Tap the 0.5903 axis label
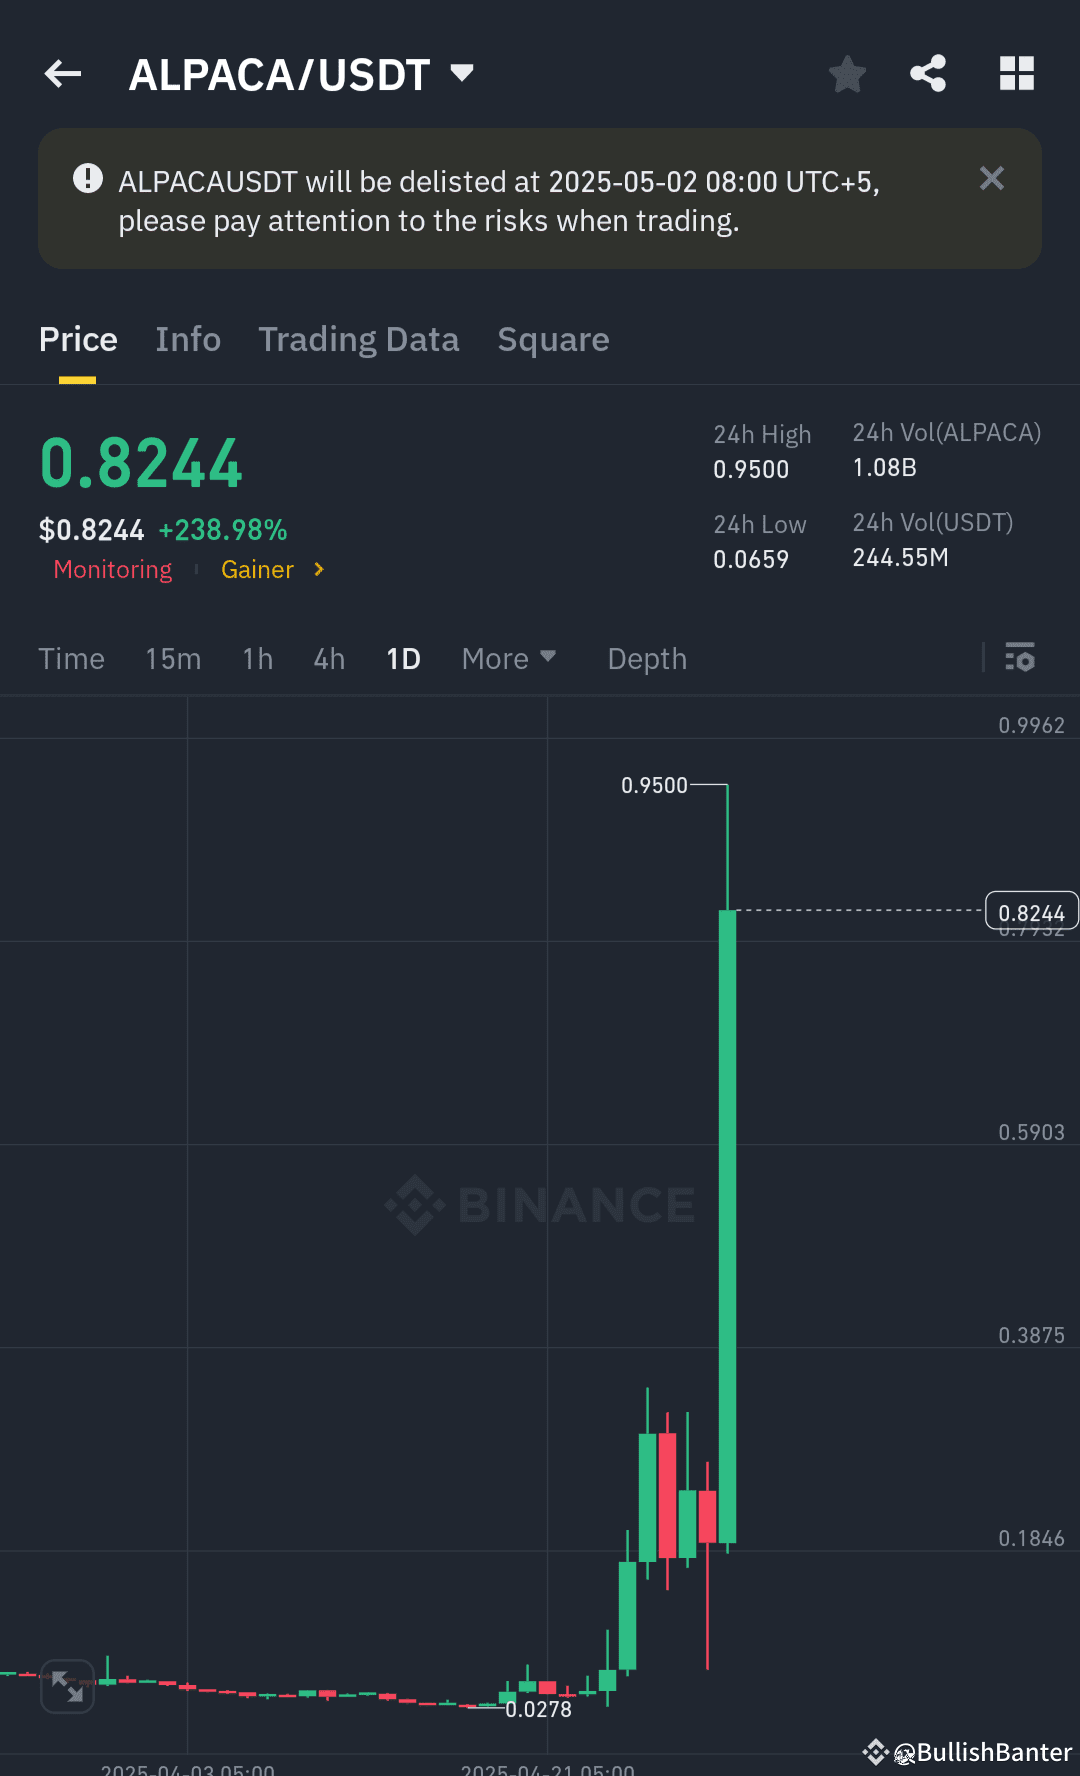The image size is (1080, 1776). point(1031,1132)
